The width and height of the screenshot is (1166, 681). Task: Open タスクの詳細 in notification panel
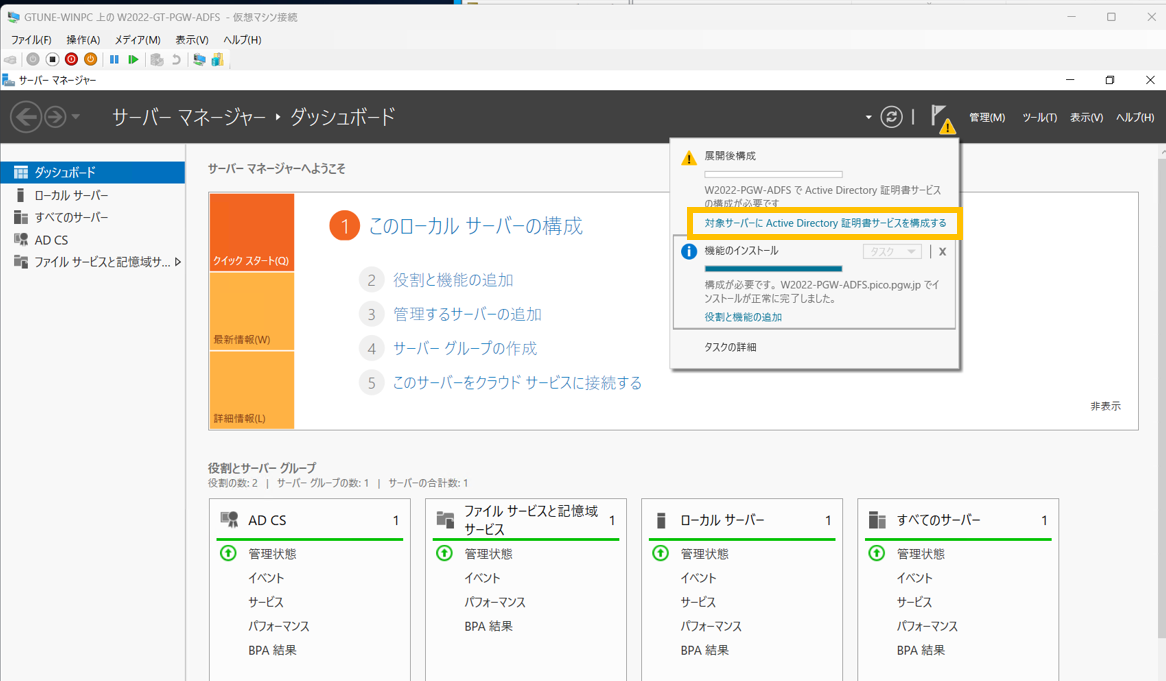(x=730, y=347)
